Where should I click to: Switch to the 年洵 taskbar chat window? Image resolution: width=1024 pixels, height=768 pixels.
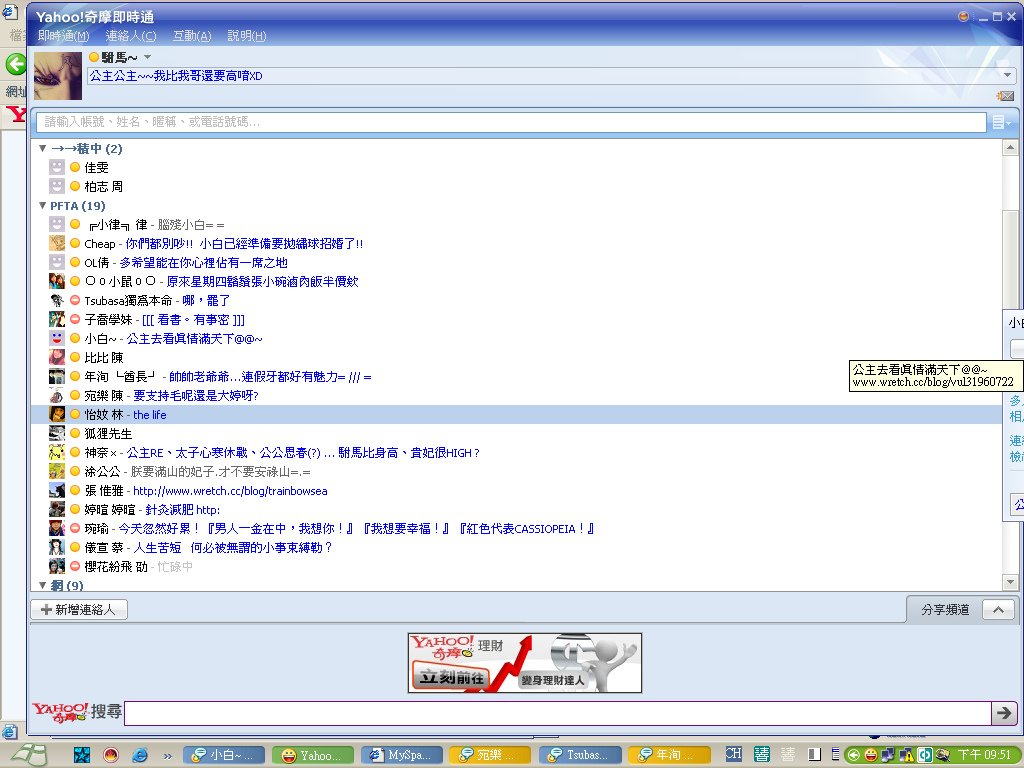point(668,755)
